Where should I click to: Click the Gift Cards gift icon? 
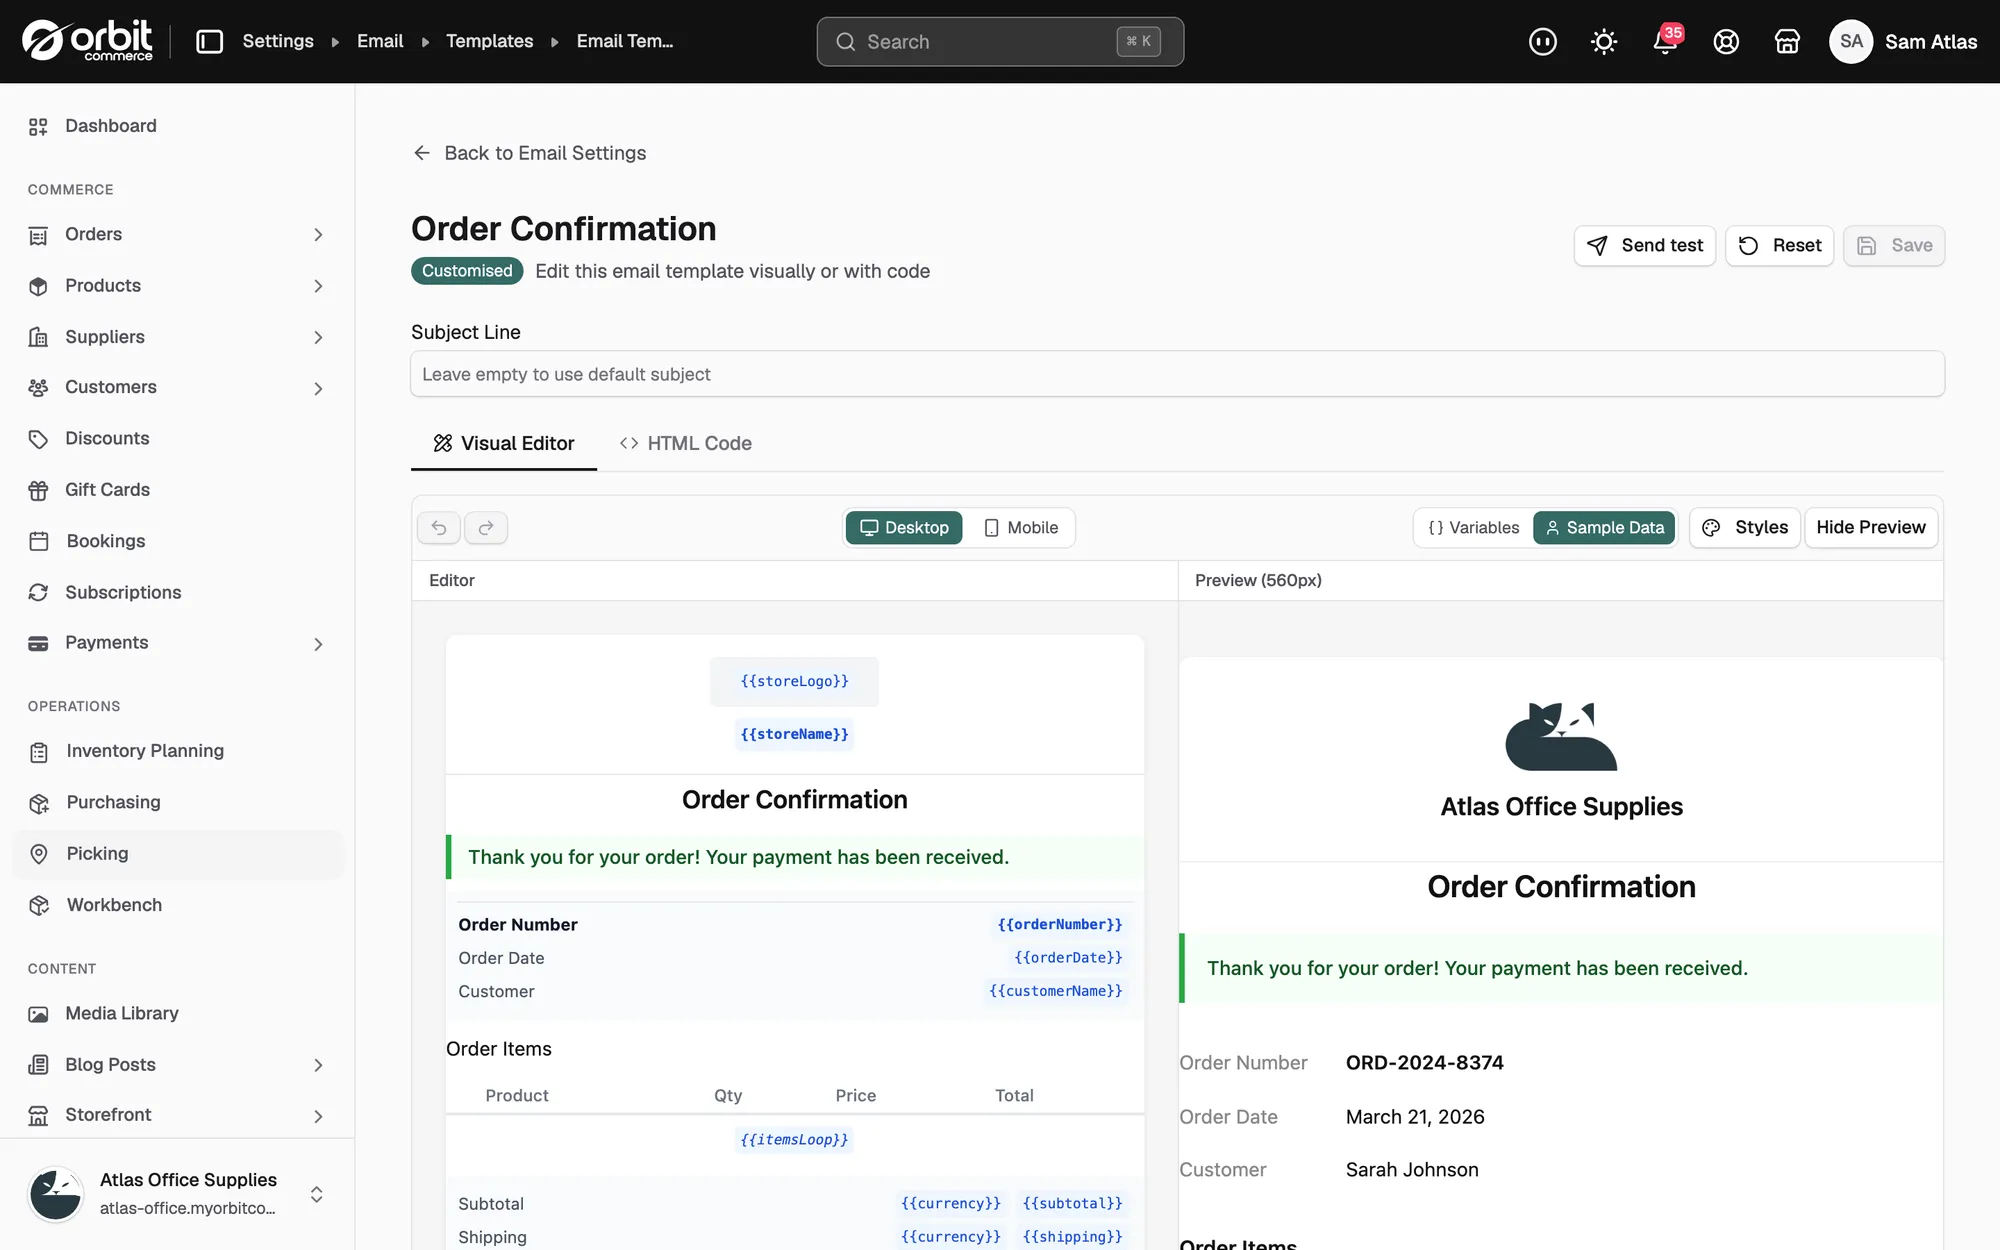[x=38, y=490]
